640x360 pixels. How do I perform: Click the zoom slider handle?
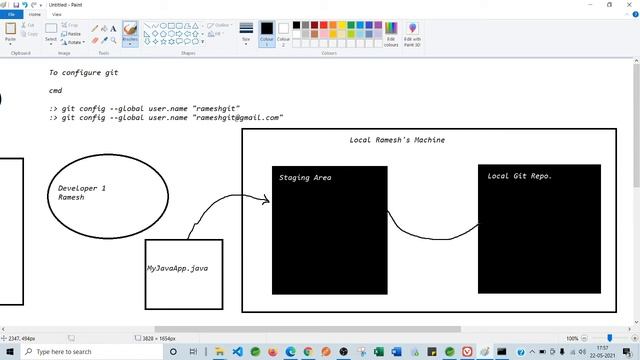pos(609,338)
